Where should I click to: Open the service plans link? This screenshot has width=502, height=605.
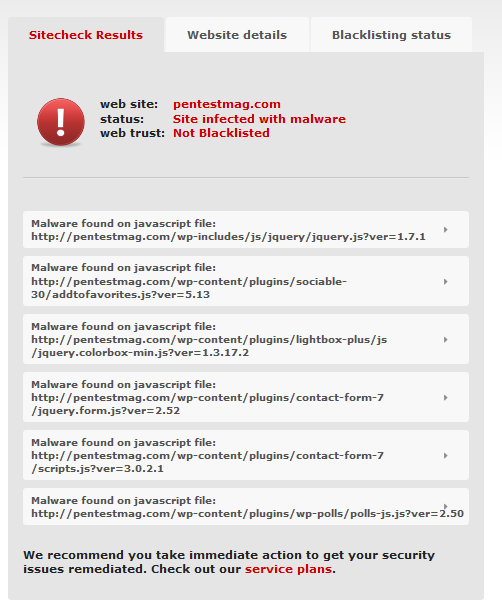288,569
